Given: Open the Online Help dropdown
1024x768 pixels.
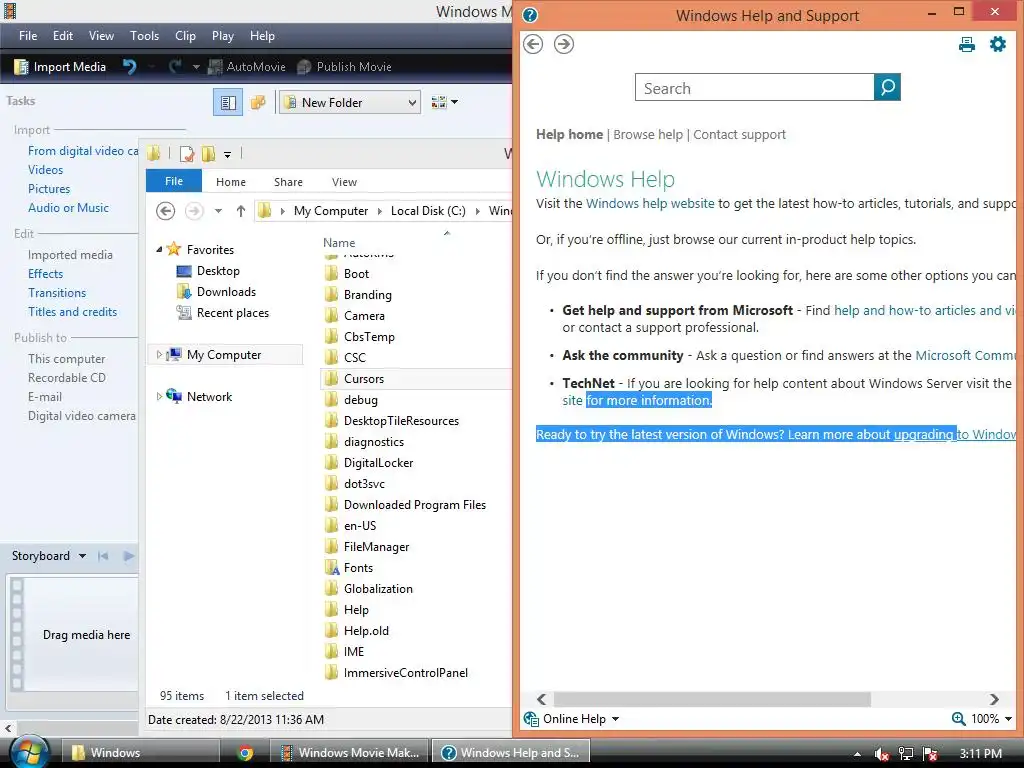Looking at the screenshot, I should point(571,719).
